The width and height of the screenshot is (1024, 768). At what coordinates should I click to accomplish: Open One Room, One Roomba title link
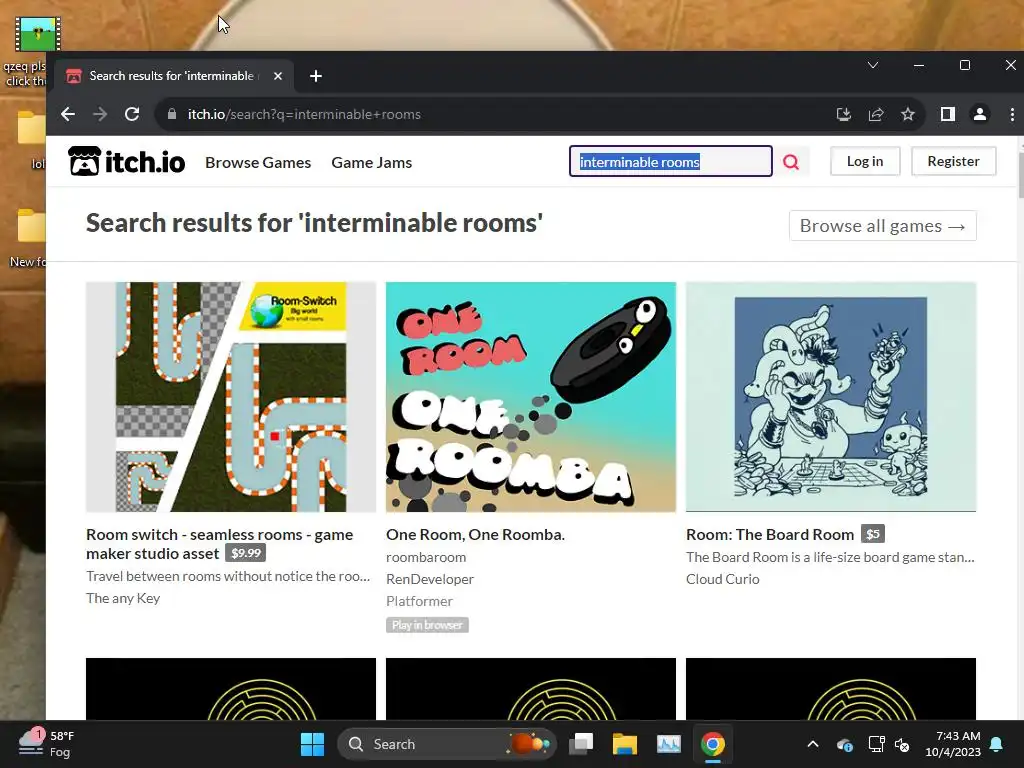click(475, 535)
